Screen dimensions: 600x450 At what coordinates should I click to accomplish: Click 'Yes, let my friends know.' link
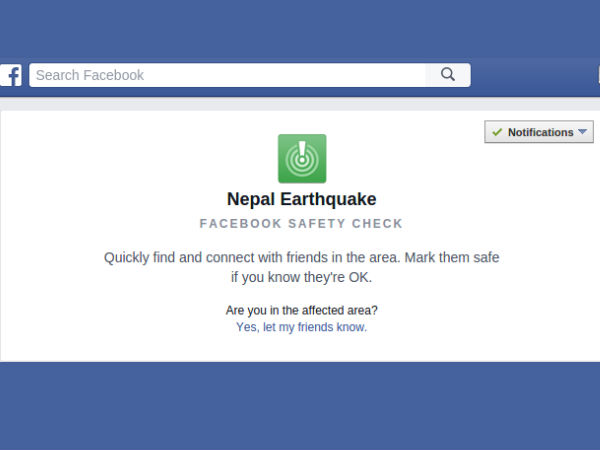[301, 327]
